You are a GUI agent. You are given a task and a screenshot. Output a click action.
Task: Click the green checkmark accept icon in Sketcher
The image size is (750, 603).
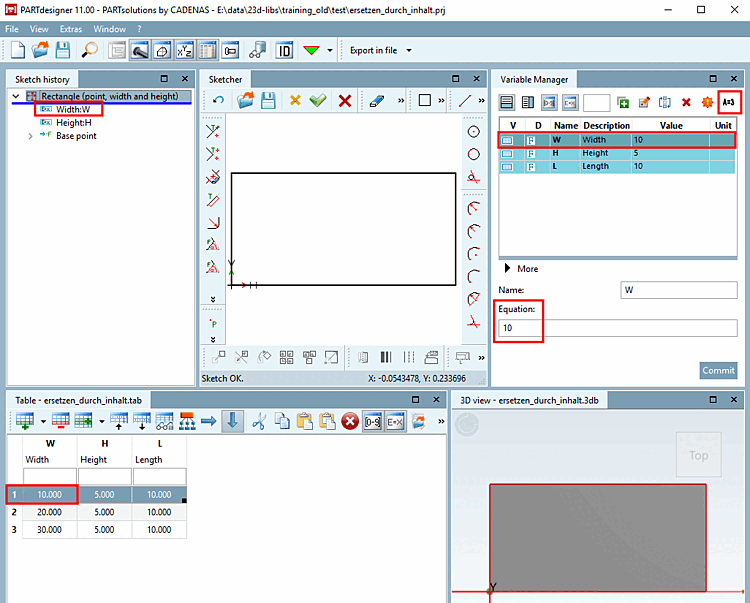point(318,100)
